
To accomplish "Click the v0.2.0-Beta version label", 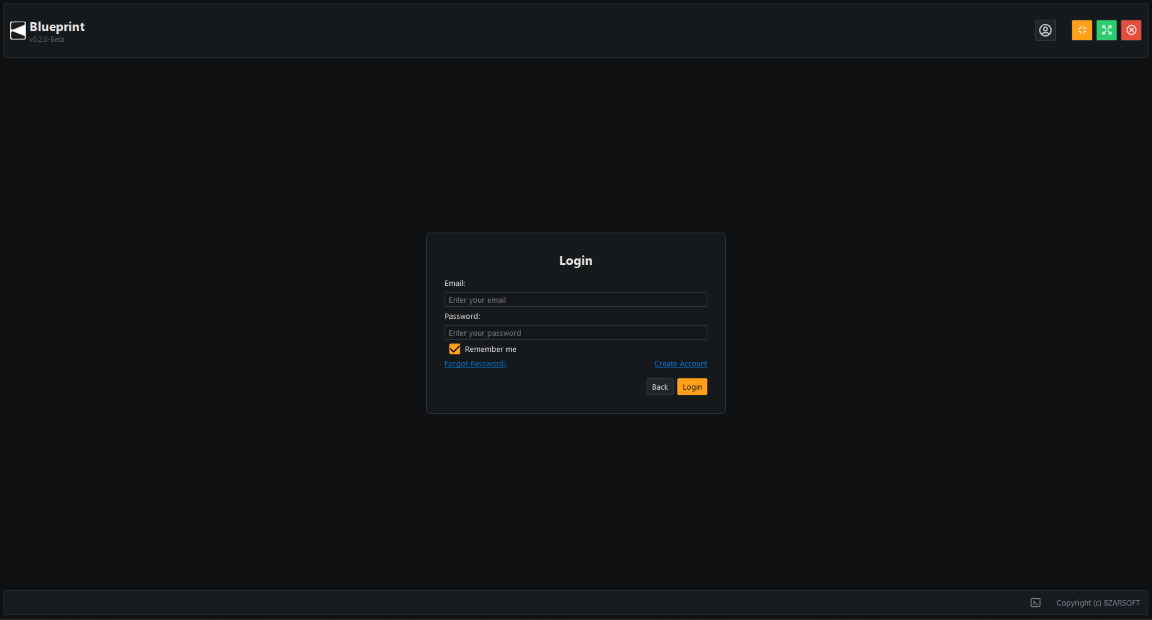I will [47, 40].
